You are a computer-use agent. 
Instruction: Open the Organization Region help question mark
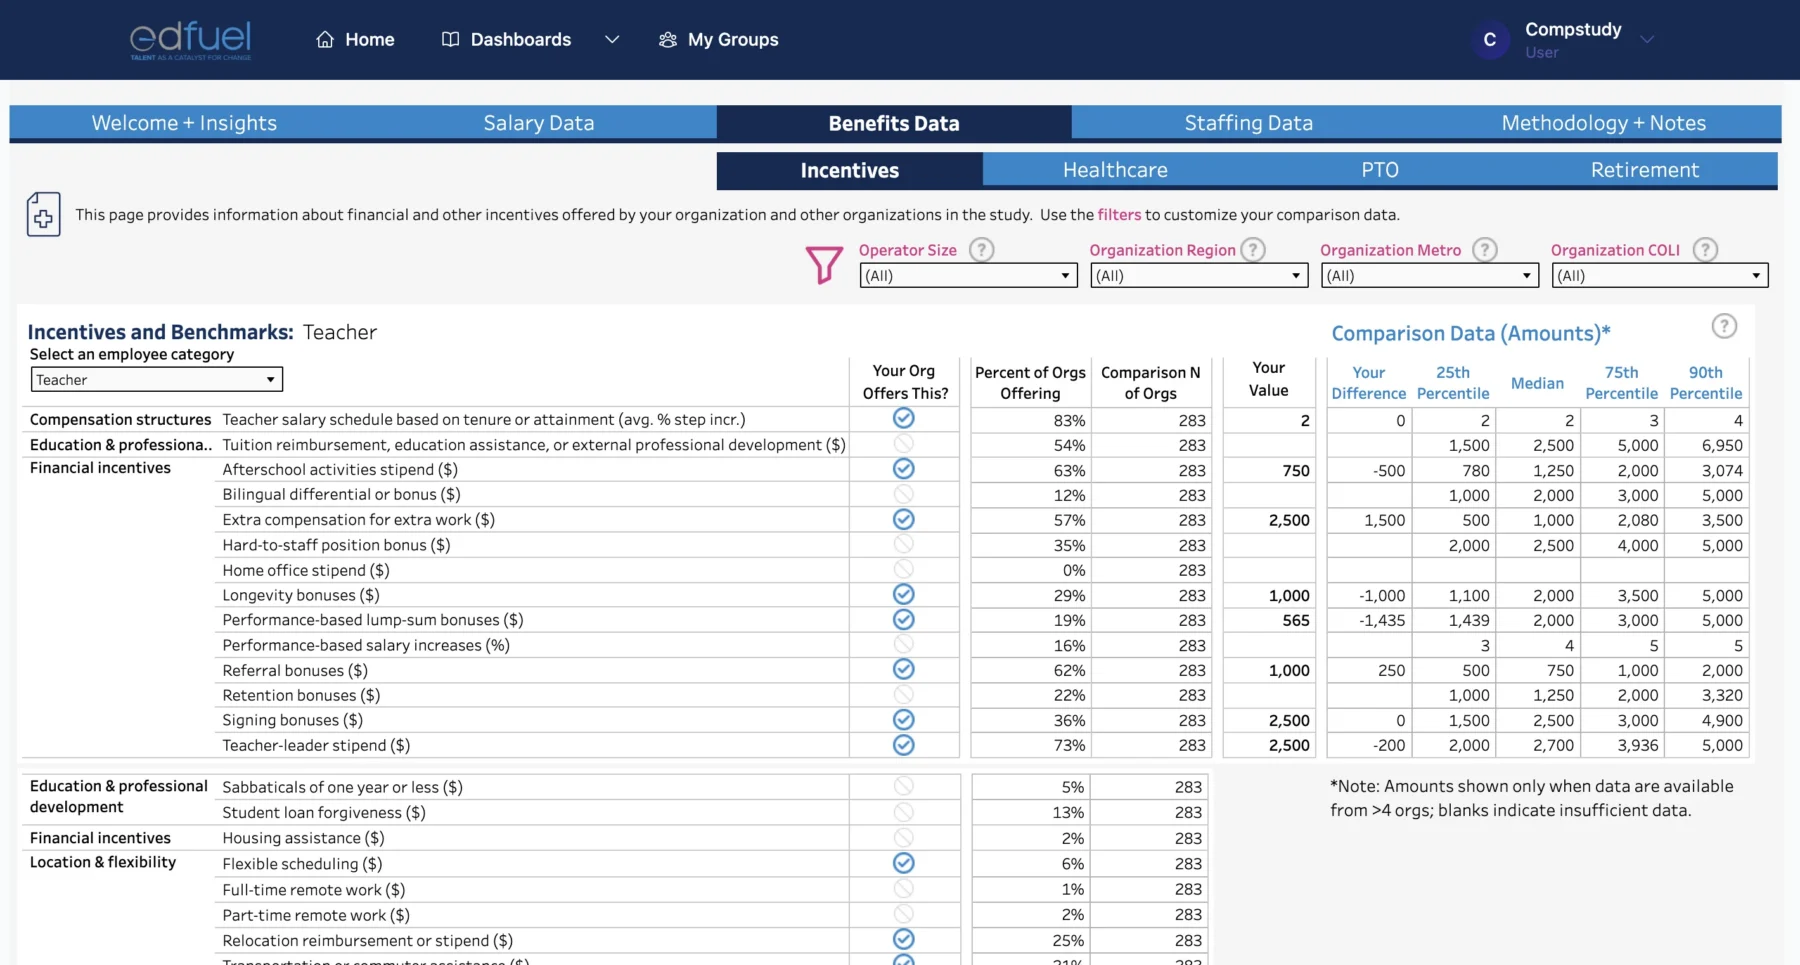point(1253,250)
